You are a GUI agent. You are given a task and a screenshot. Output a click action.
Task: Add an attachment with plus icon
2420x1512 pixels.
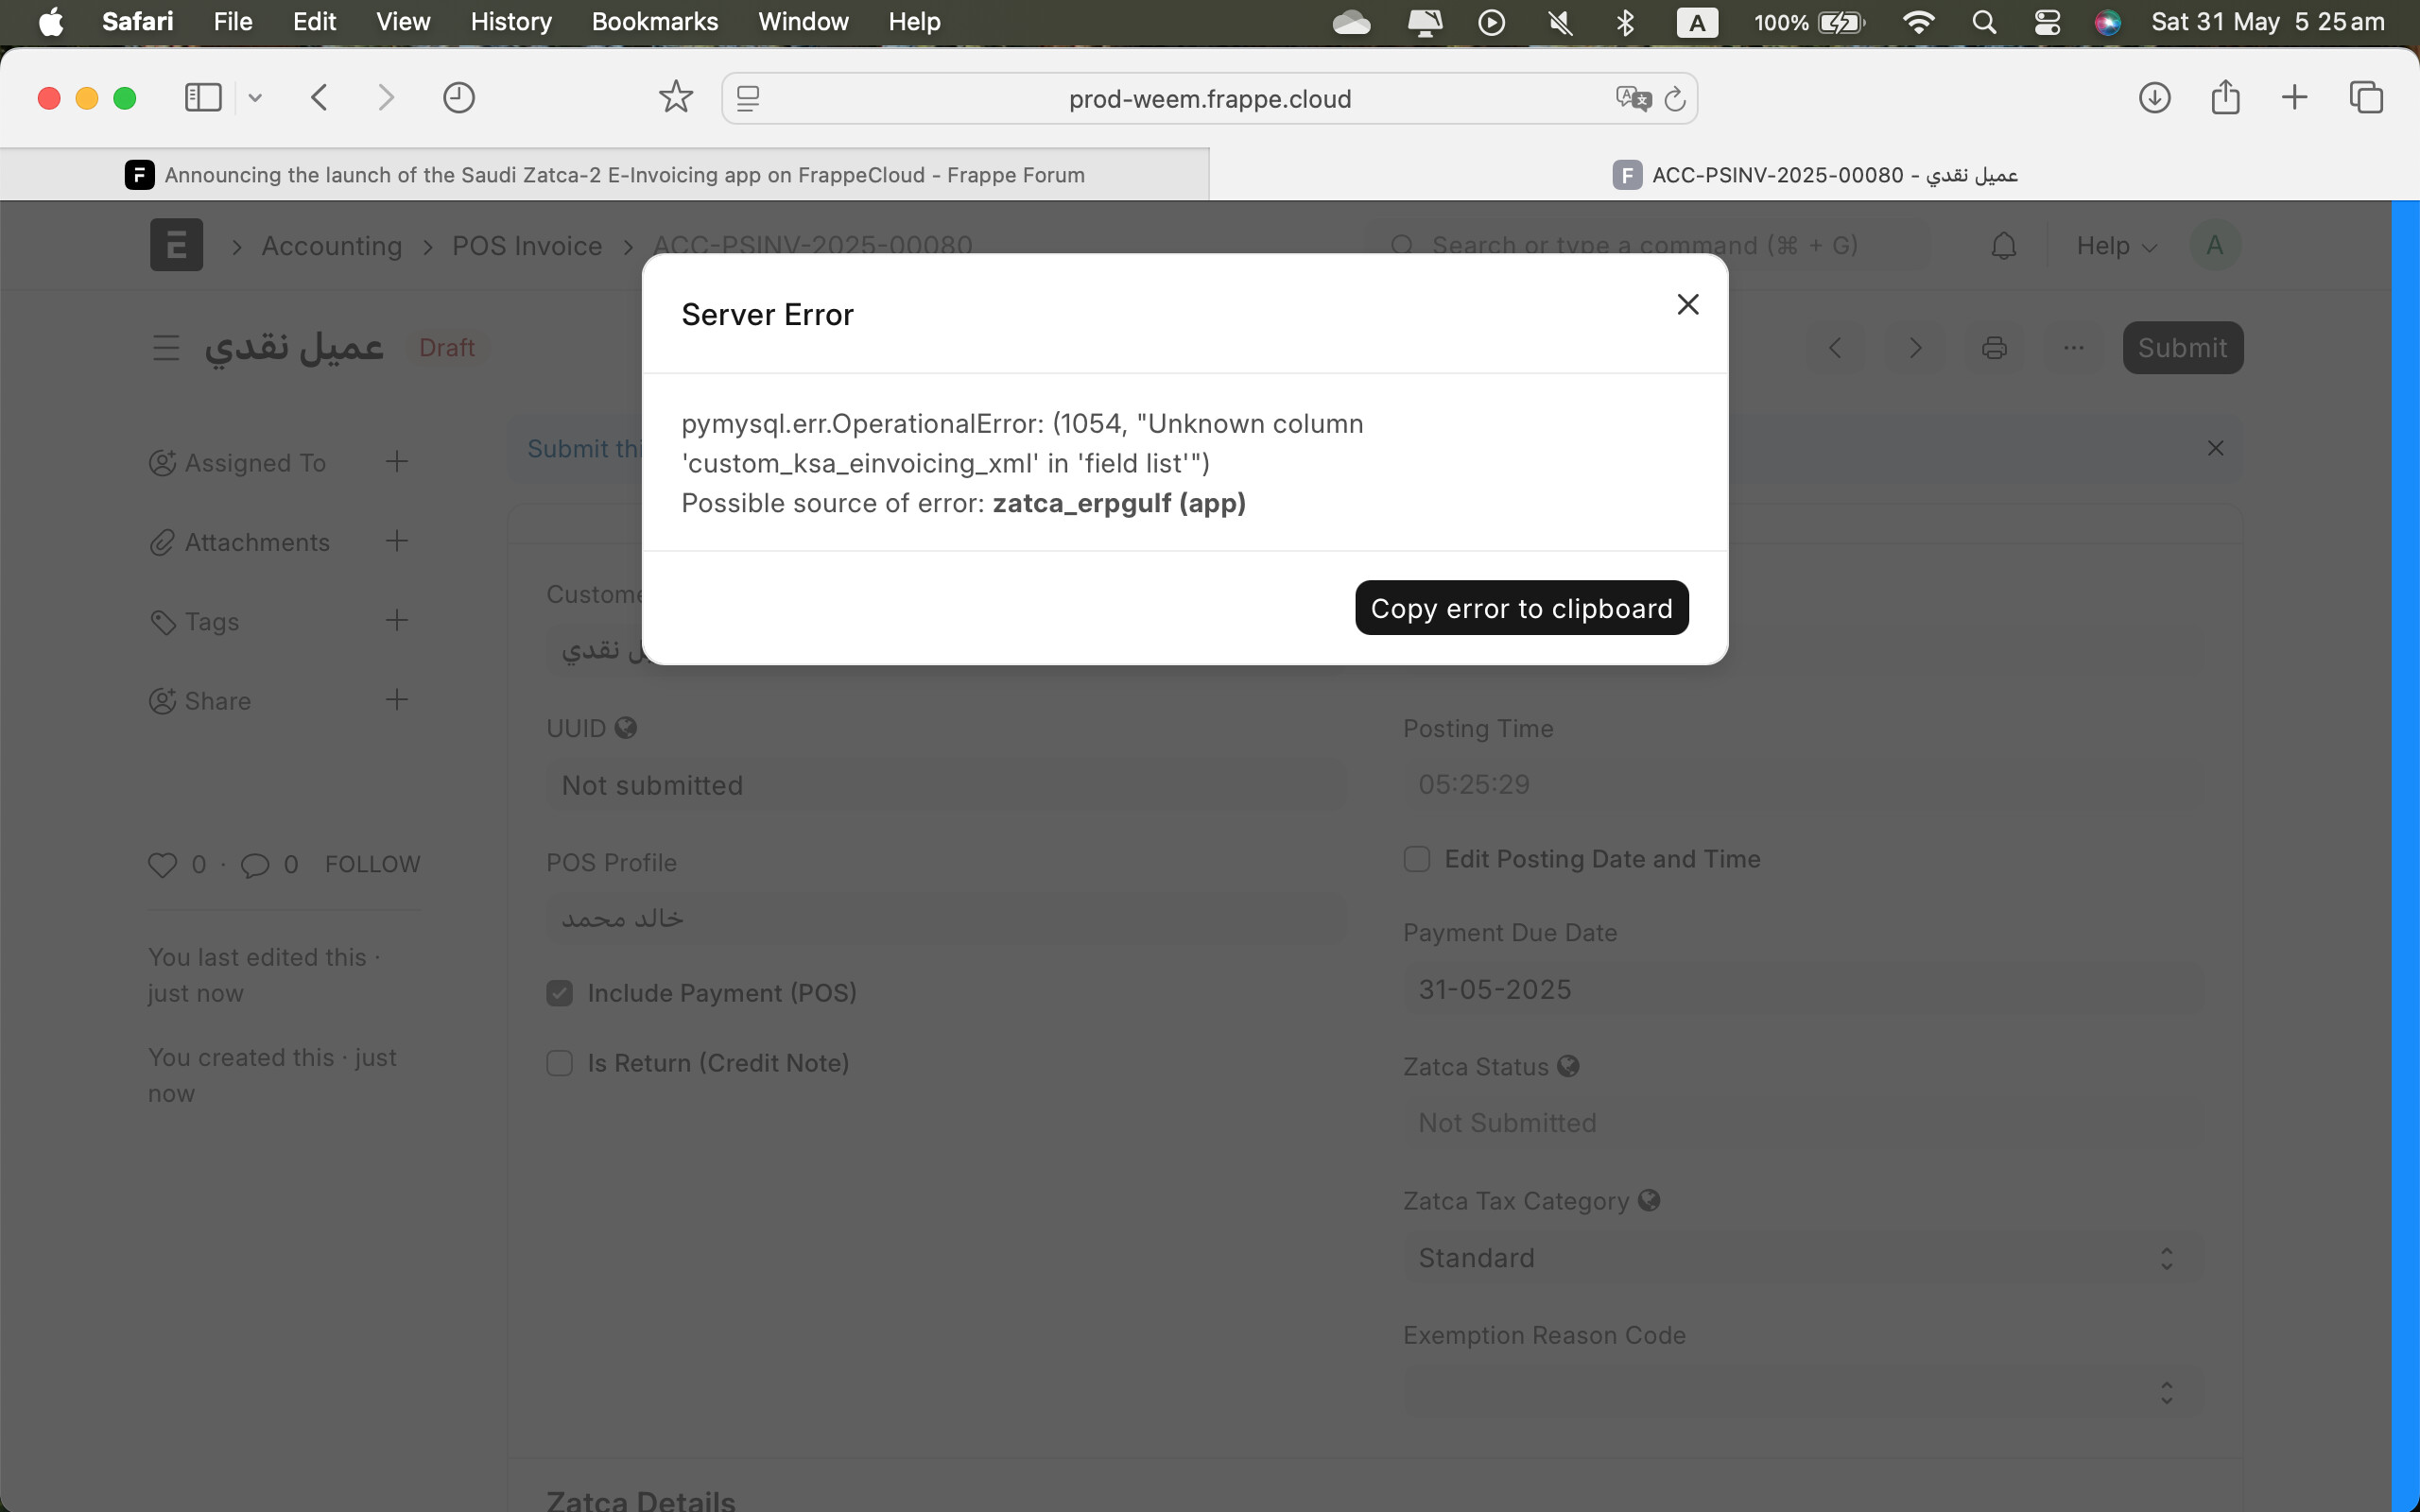pyautogui.click(x=396, y=541)
